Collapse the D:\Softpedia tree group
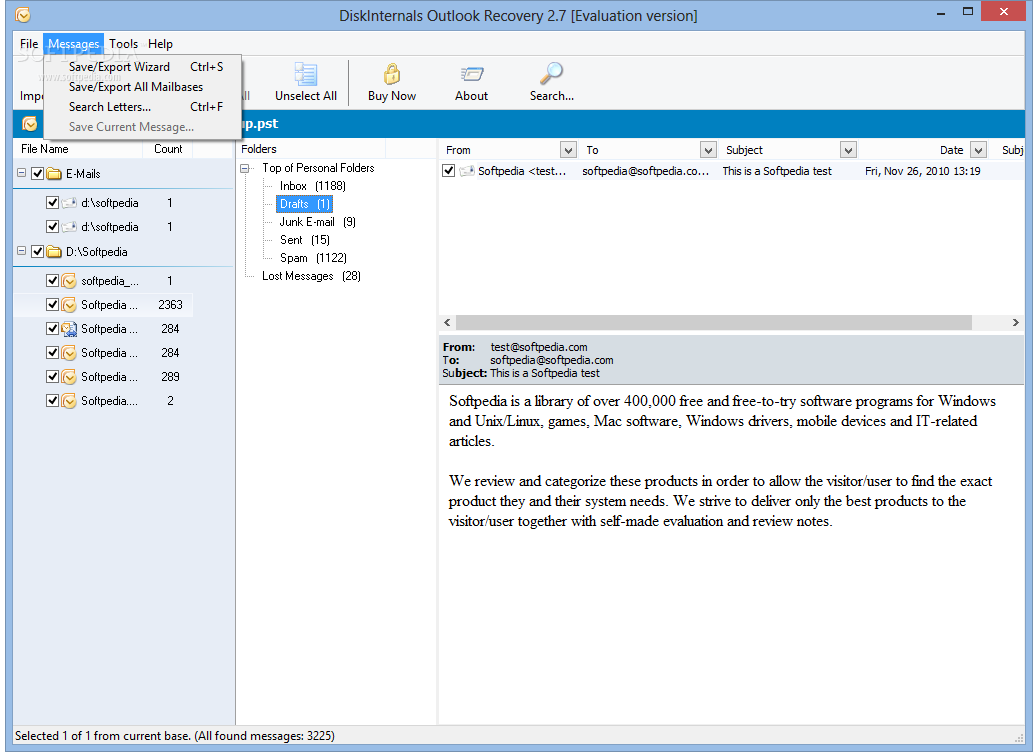The height and width of the screenshot is (752, 1033). click(21, 251)
